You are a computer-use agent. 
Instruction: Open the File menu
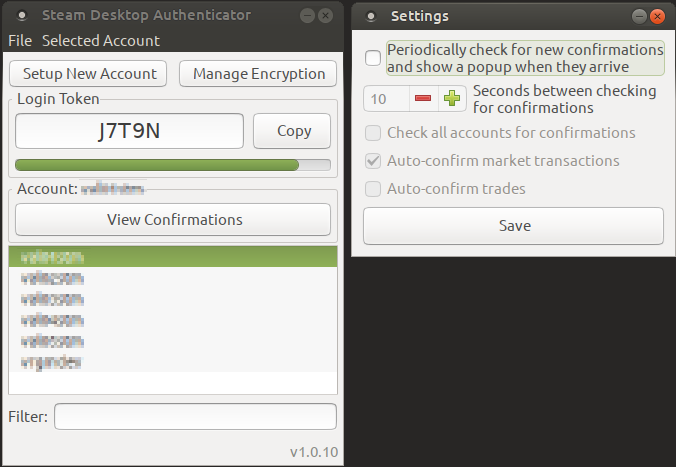click(x=20, y=41)
